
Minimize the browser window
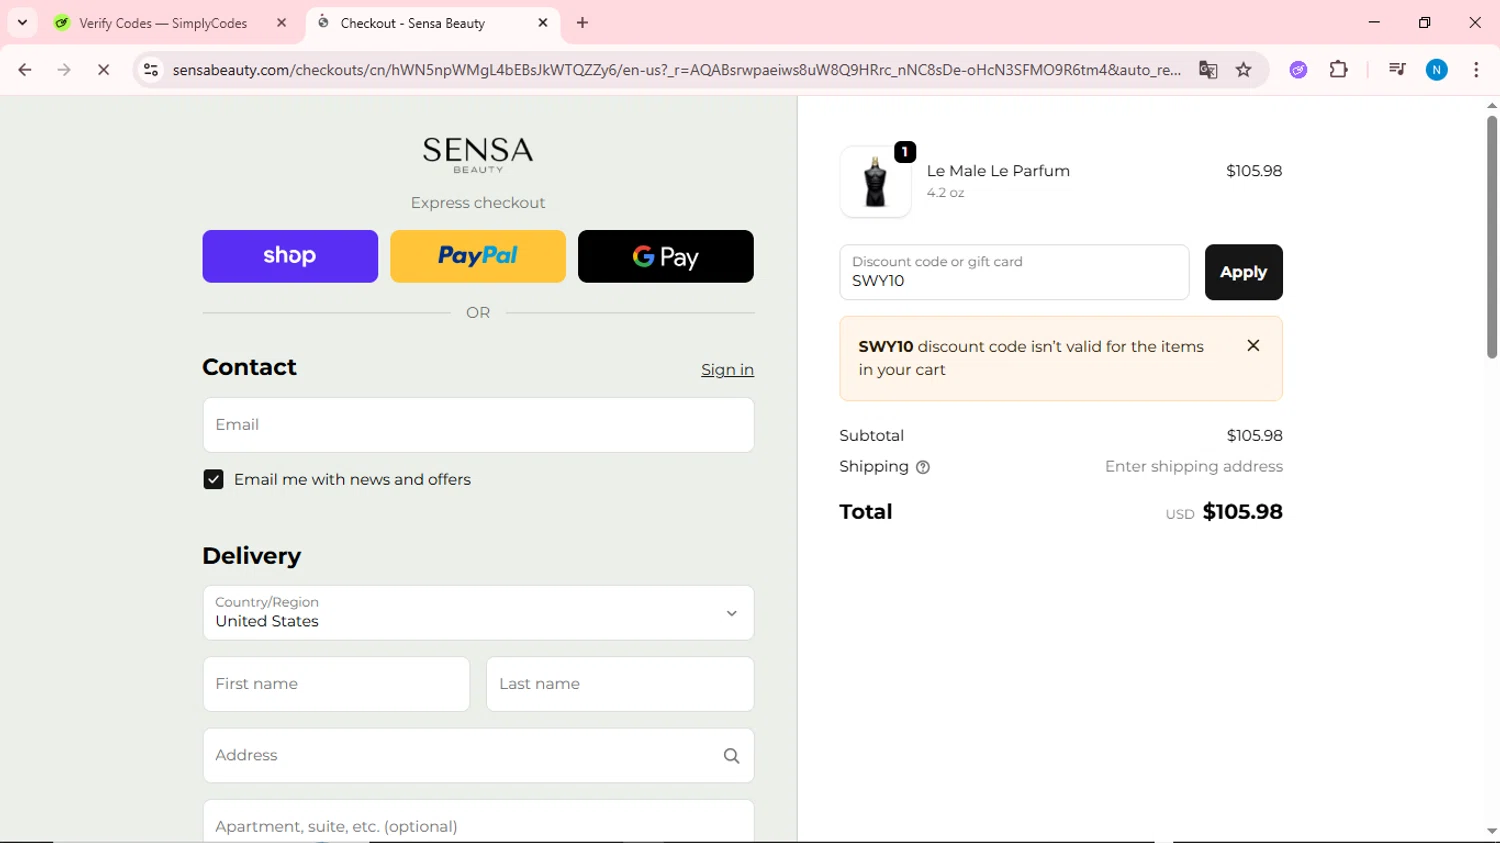(1374, 22)
